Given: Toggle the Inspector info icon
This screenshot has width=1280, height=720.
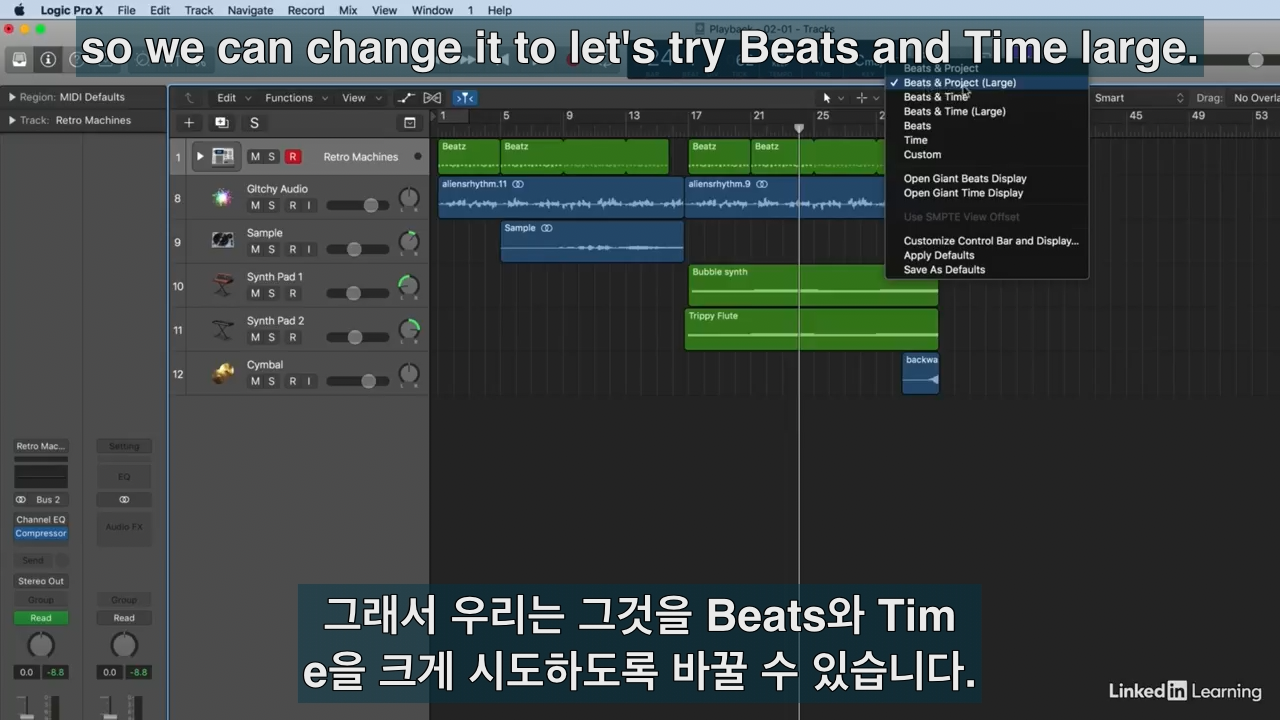Looking at the screenshot, I should (48, 60).
